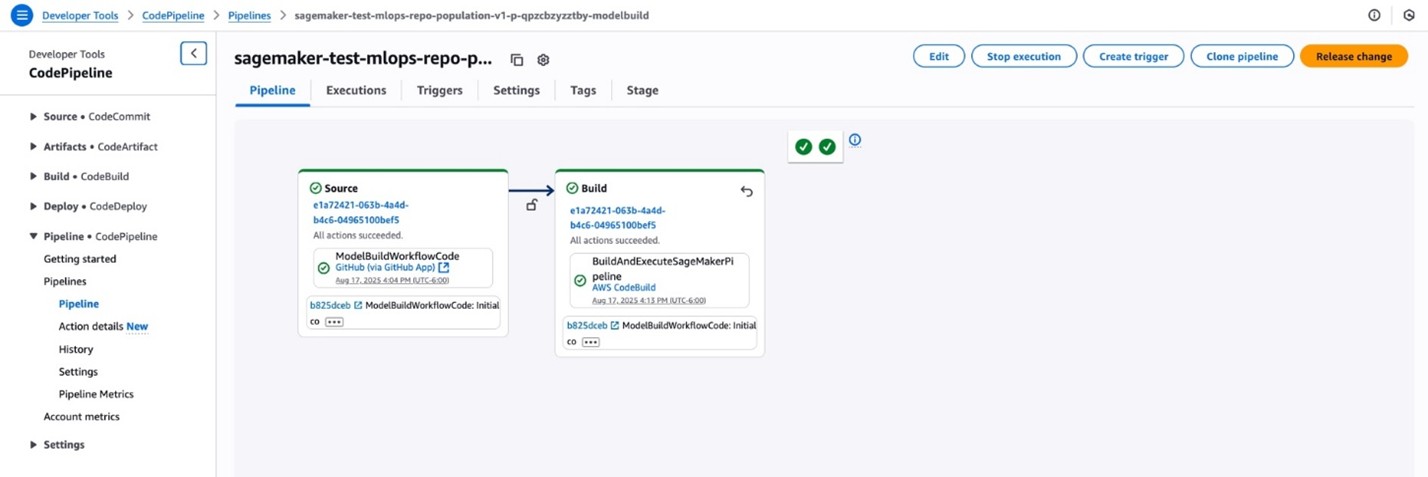
Task: Open pipeline settings gear beside the title
Action: 543,60
